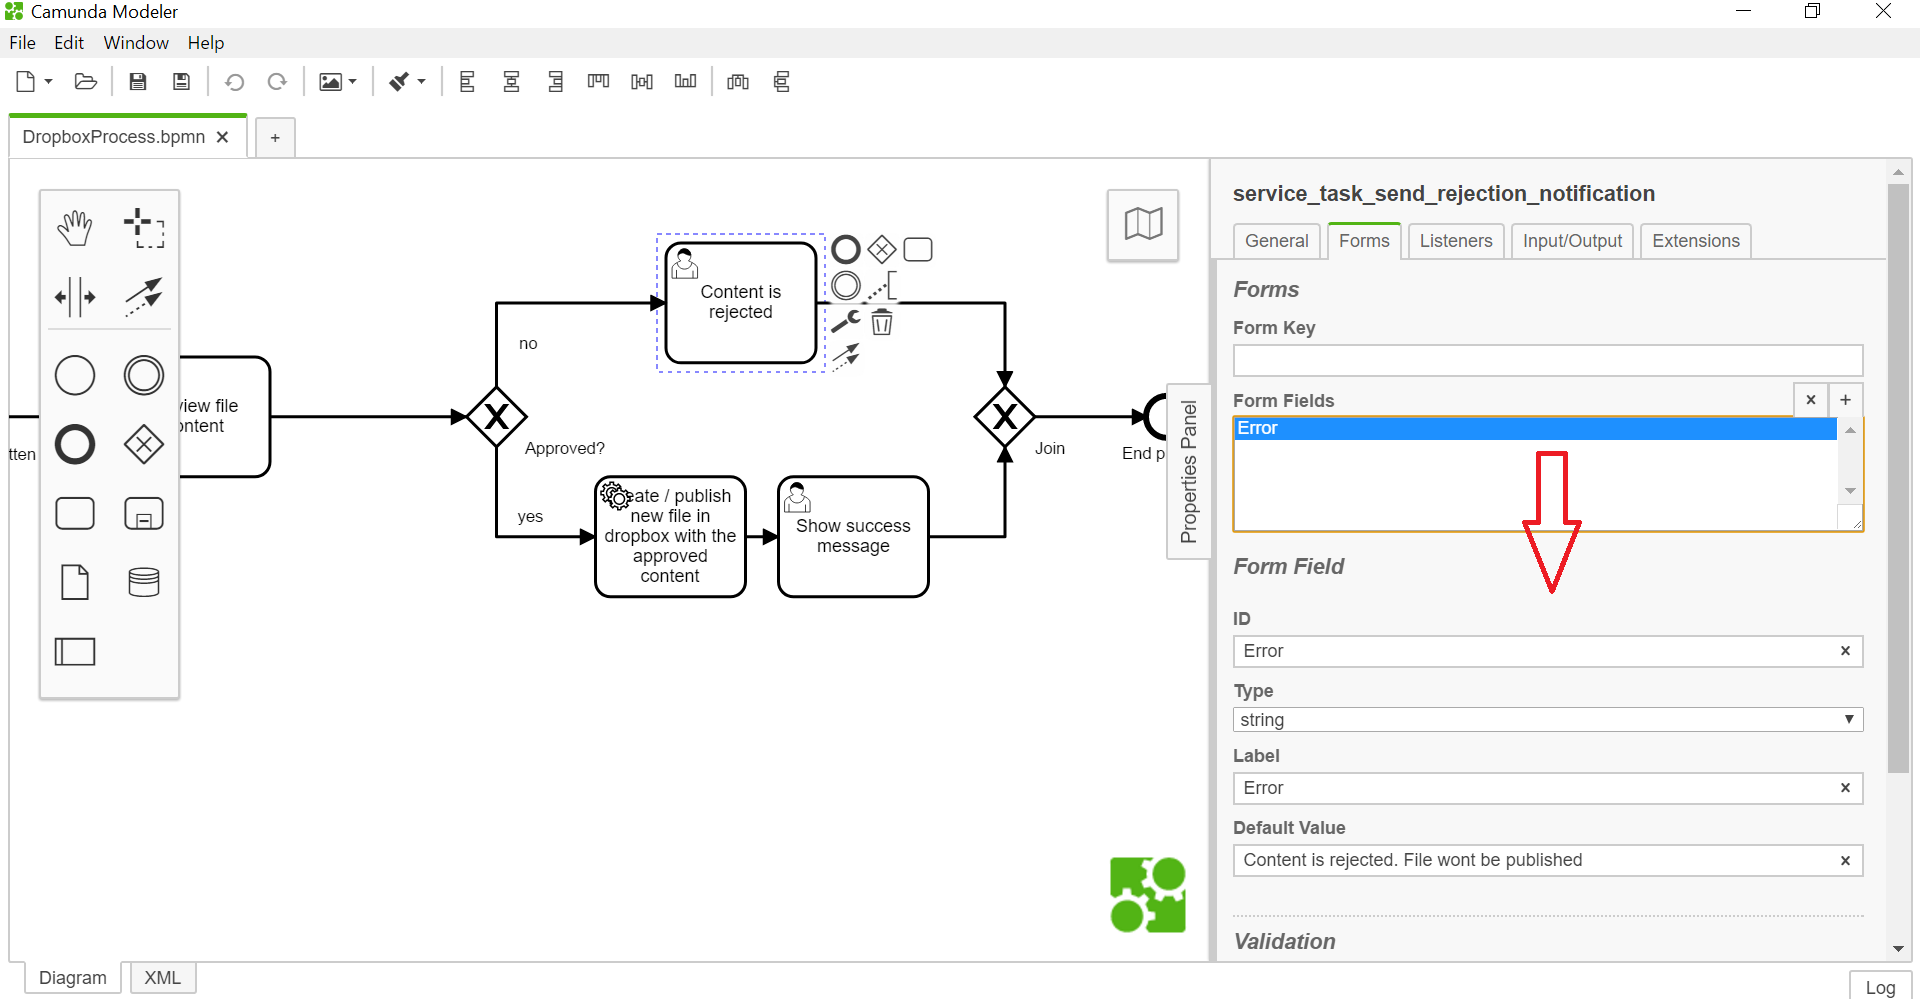Append task from context pad
This screenshot has height=999, width=1920.
[918, 249]
